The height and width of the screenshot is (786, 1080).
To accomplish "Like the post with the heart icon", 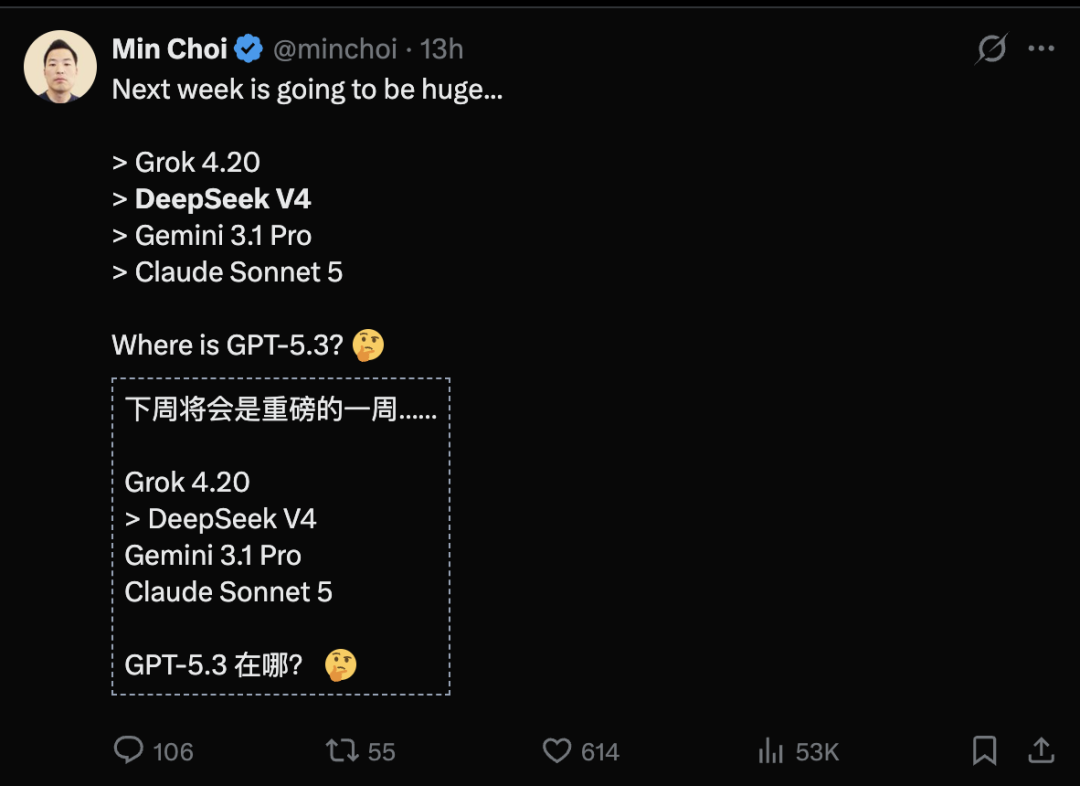I will click(x=556, y=750).
